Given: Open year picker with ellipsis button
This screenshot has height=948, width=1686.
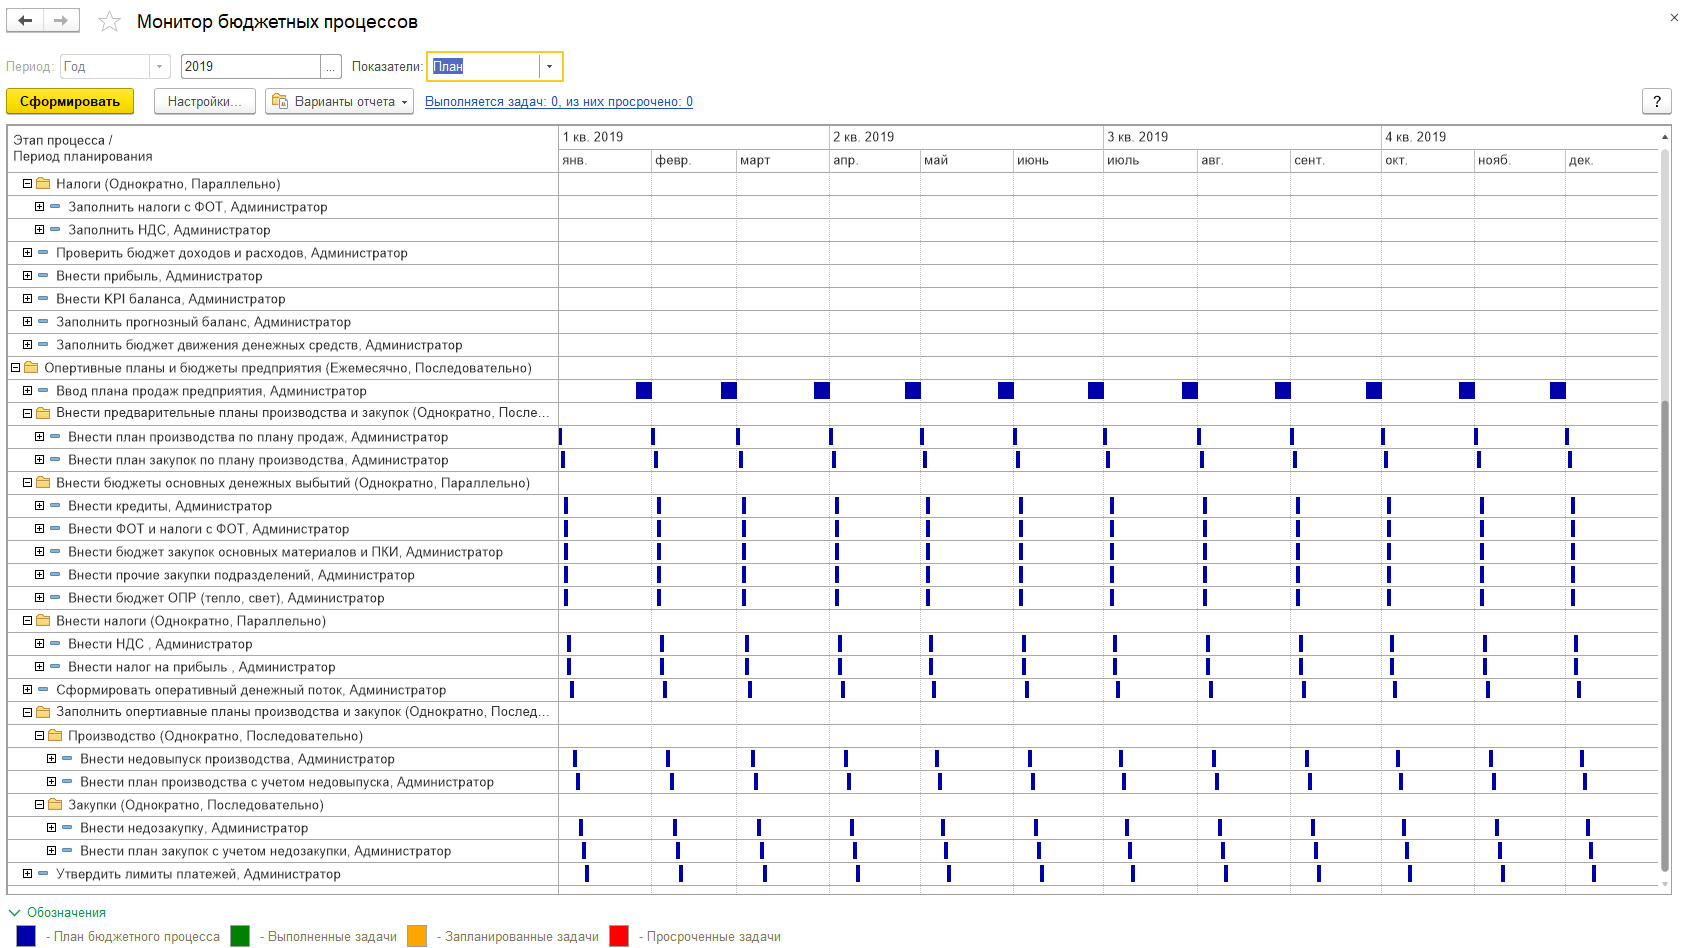Looking at the screenshot, I should coord(331,66).
